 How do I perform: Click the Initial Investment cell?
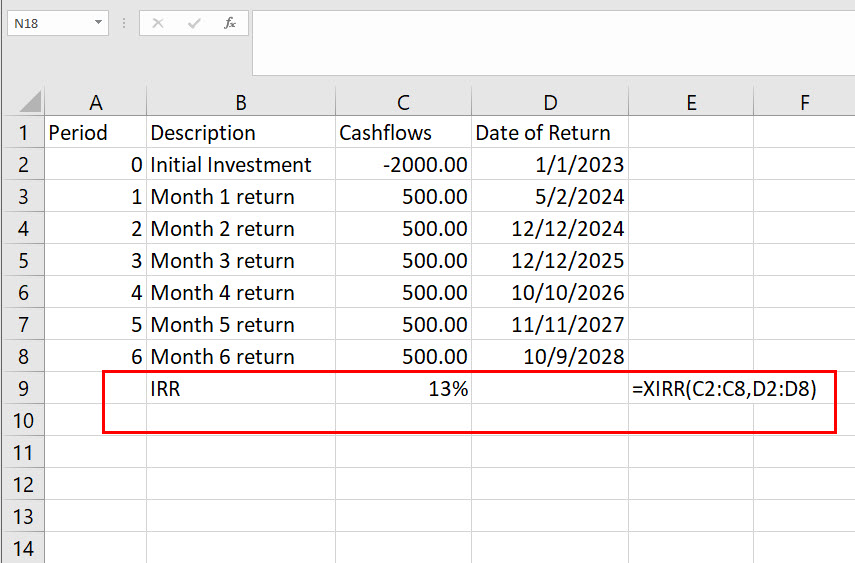click(x=240, y=165)
